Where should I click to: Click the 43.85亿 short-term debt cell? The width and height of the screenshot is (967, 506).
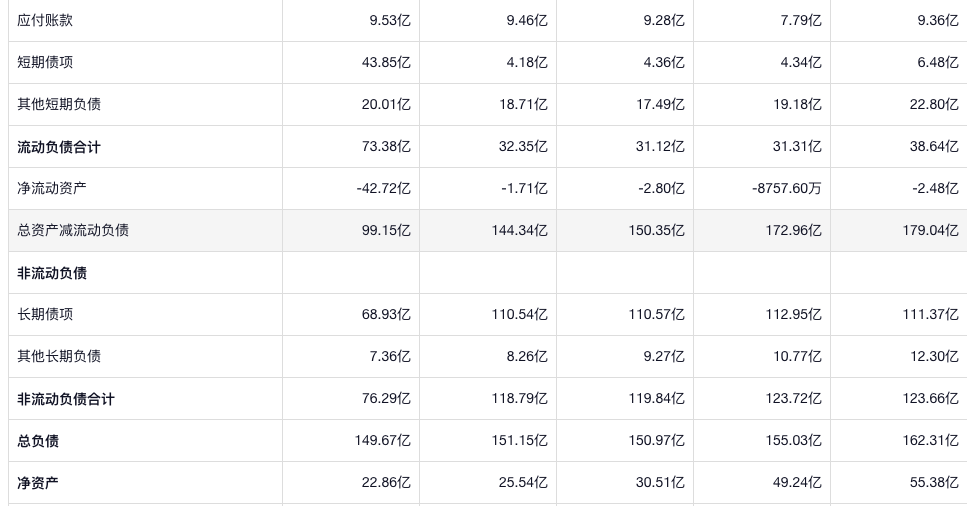[x=386, y=62]
